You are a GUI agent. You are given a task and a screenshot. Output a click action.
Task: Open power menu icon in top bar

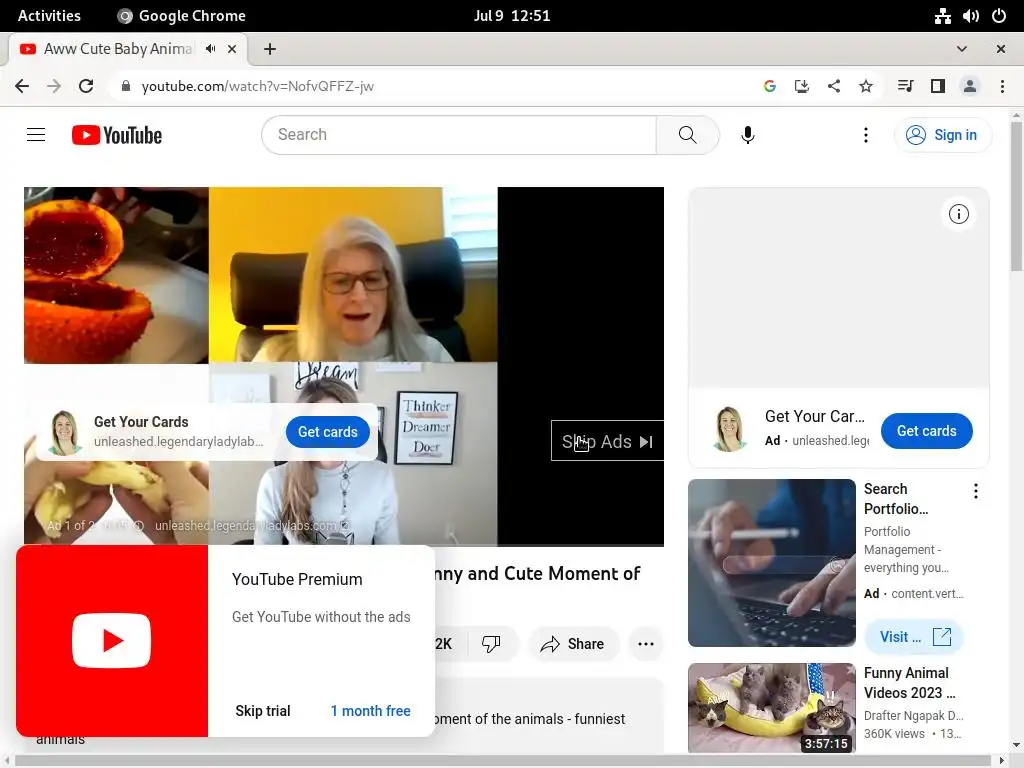coord(999,16)
